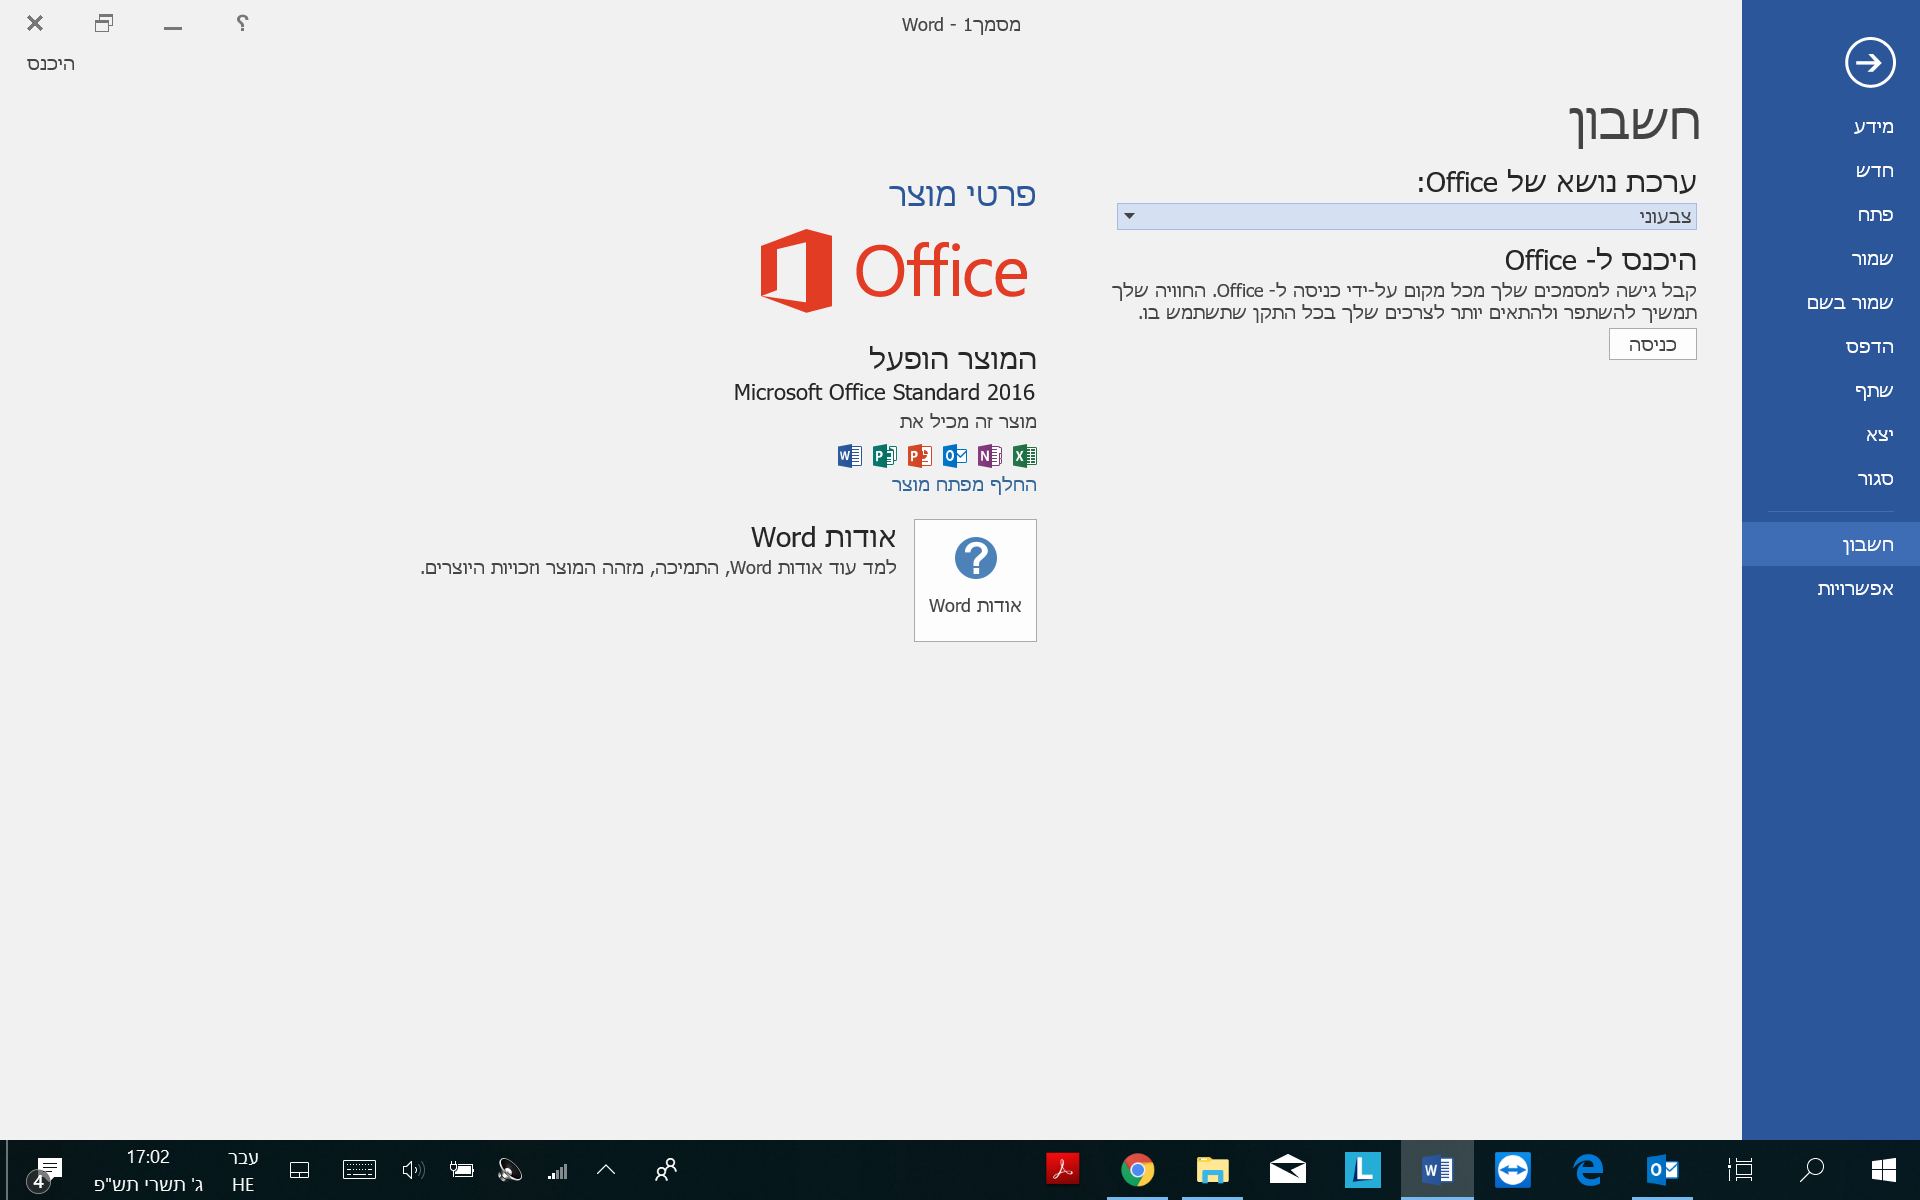This screenshot has height=1200, width=1920.
Task: Click the כניסה sign-in button
Action: coord(1652,344)
